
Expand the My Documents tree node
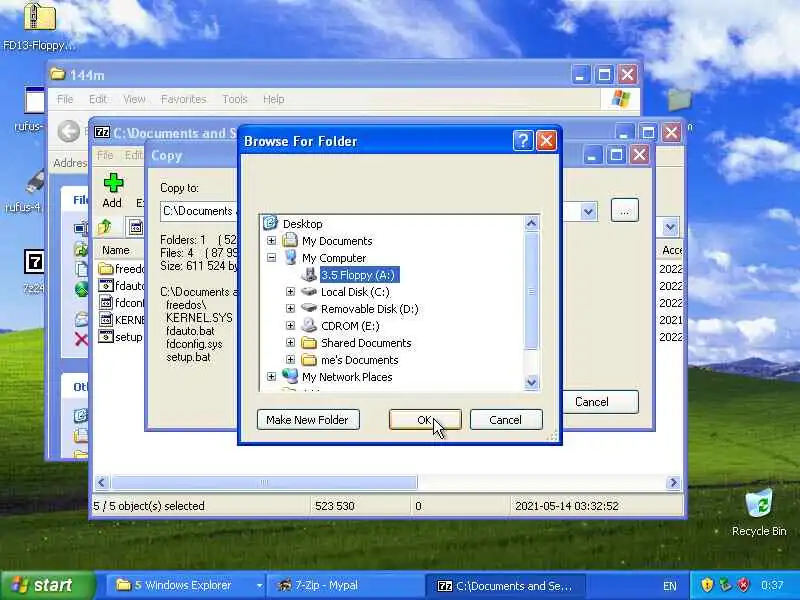coord(271,240)
